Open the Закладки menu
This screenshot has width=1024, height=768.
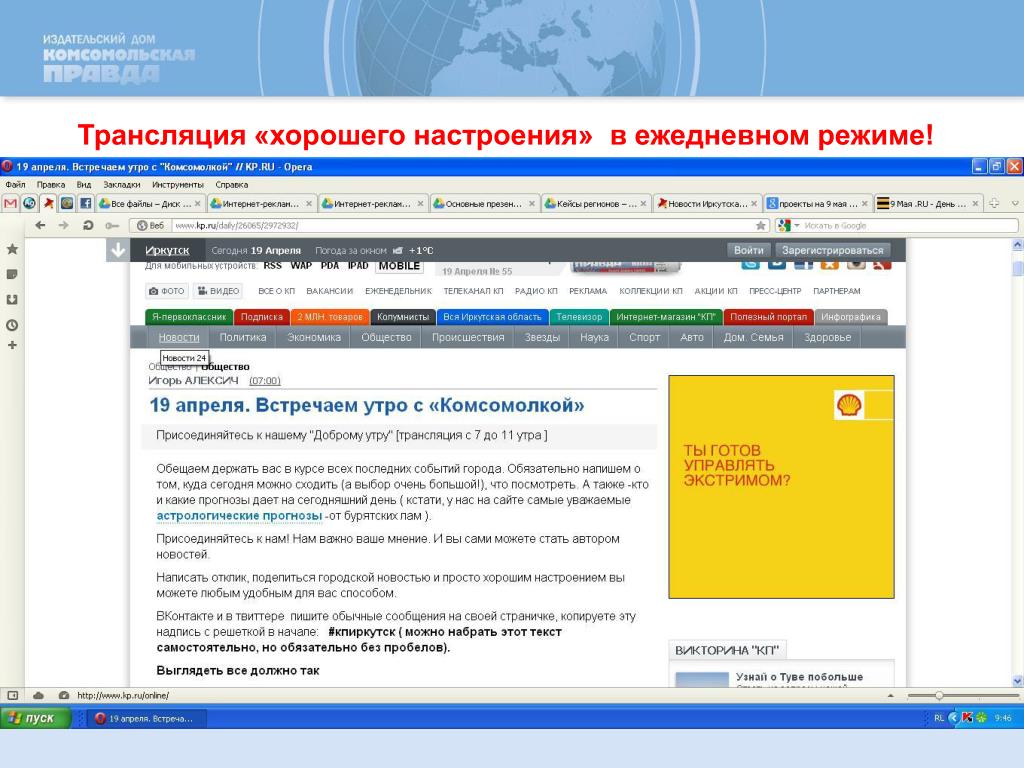(x=121, y=185)
